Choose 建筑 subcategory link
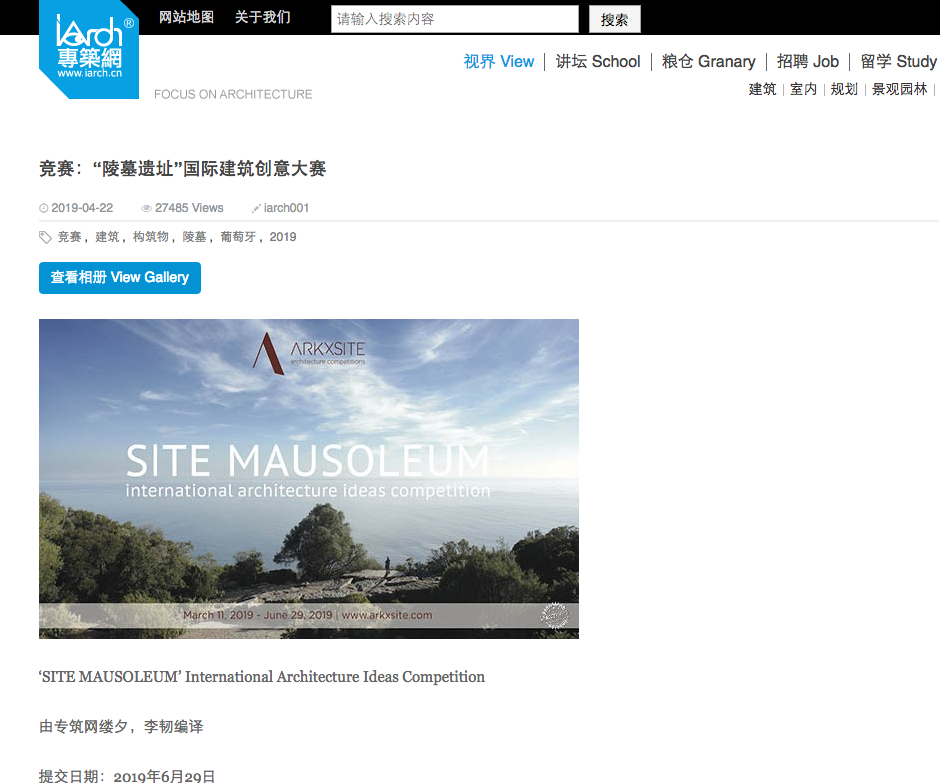Viewport: 940px width, 783px height. (762, 89)
